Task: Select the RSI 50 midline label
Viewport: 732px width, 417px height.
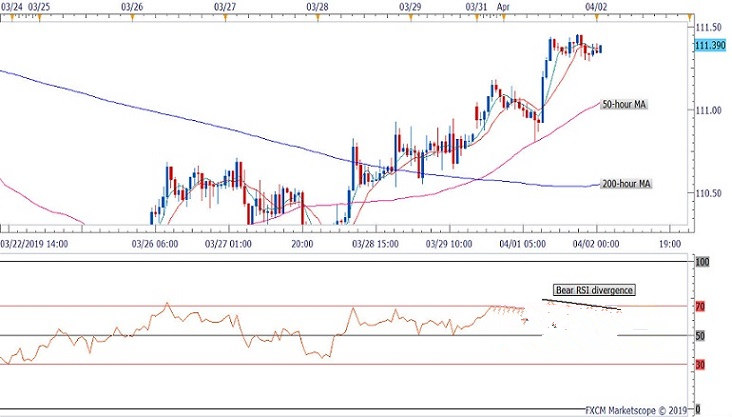Action: (x=702, y=335)
